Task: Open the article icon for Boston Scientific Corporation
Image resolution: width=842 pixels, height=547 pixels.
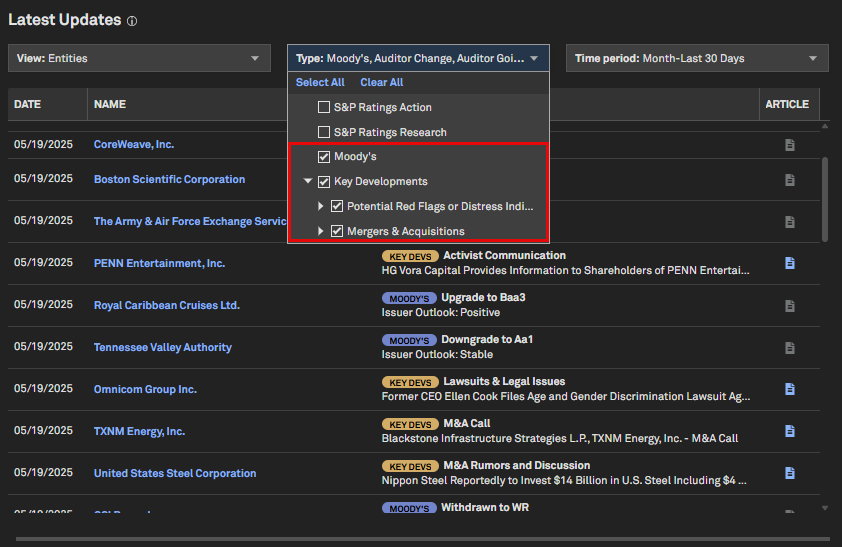Action: pyautogui.click(x=789, y=180)
